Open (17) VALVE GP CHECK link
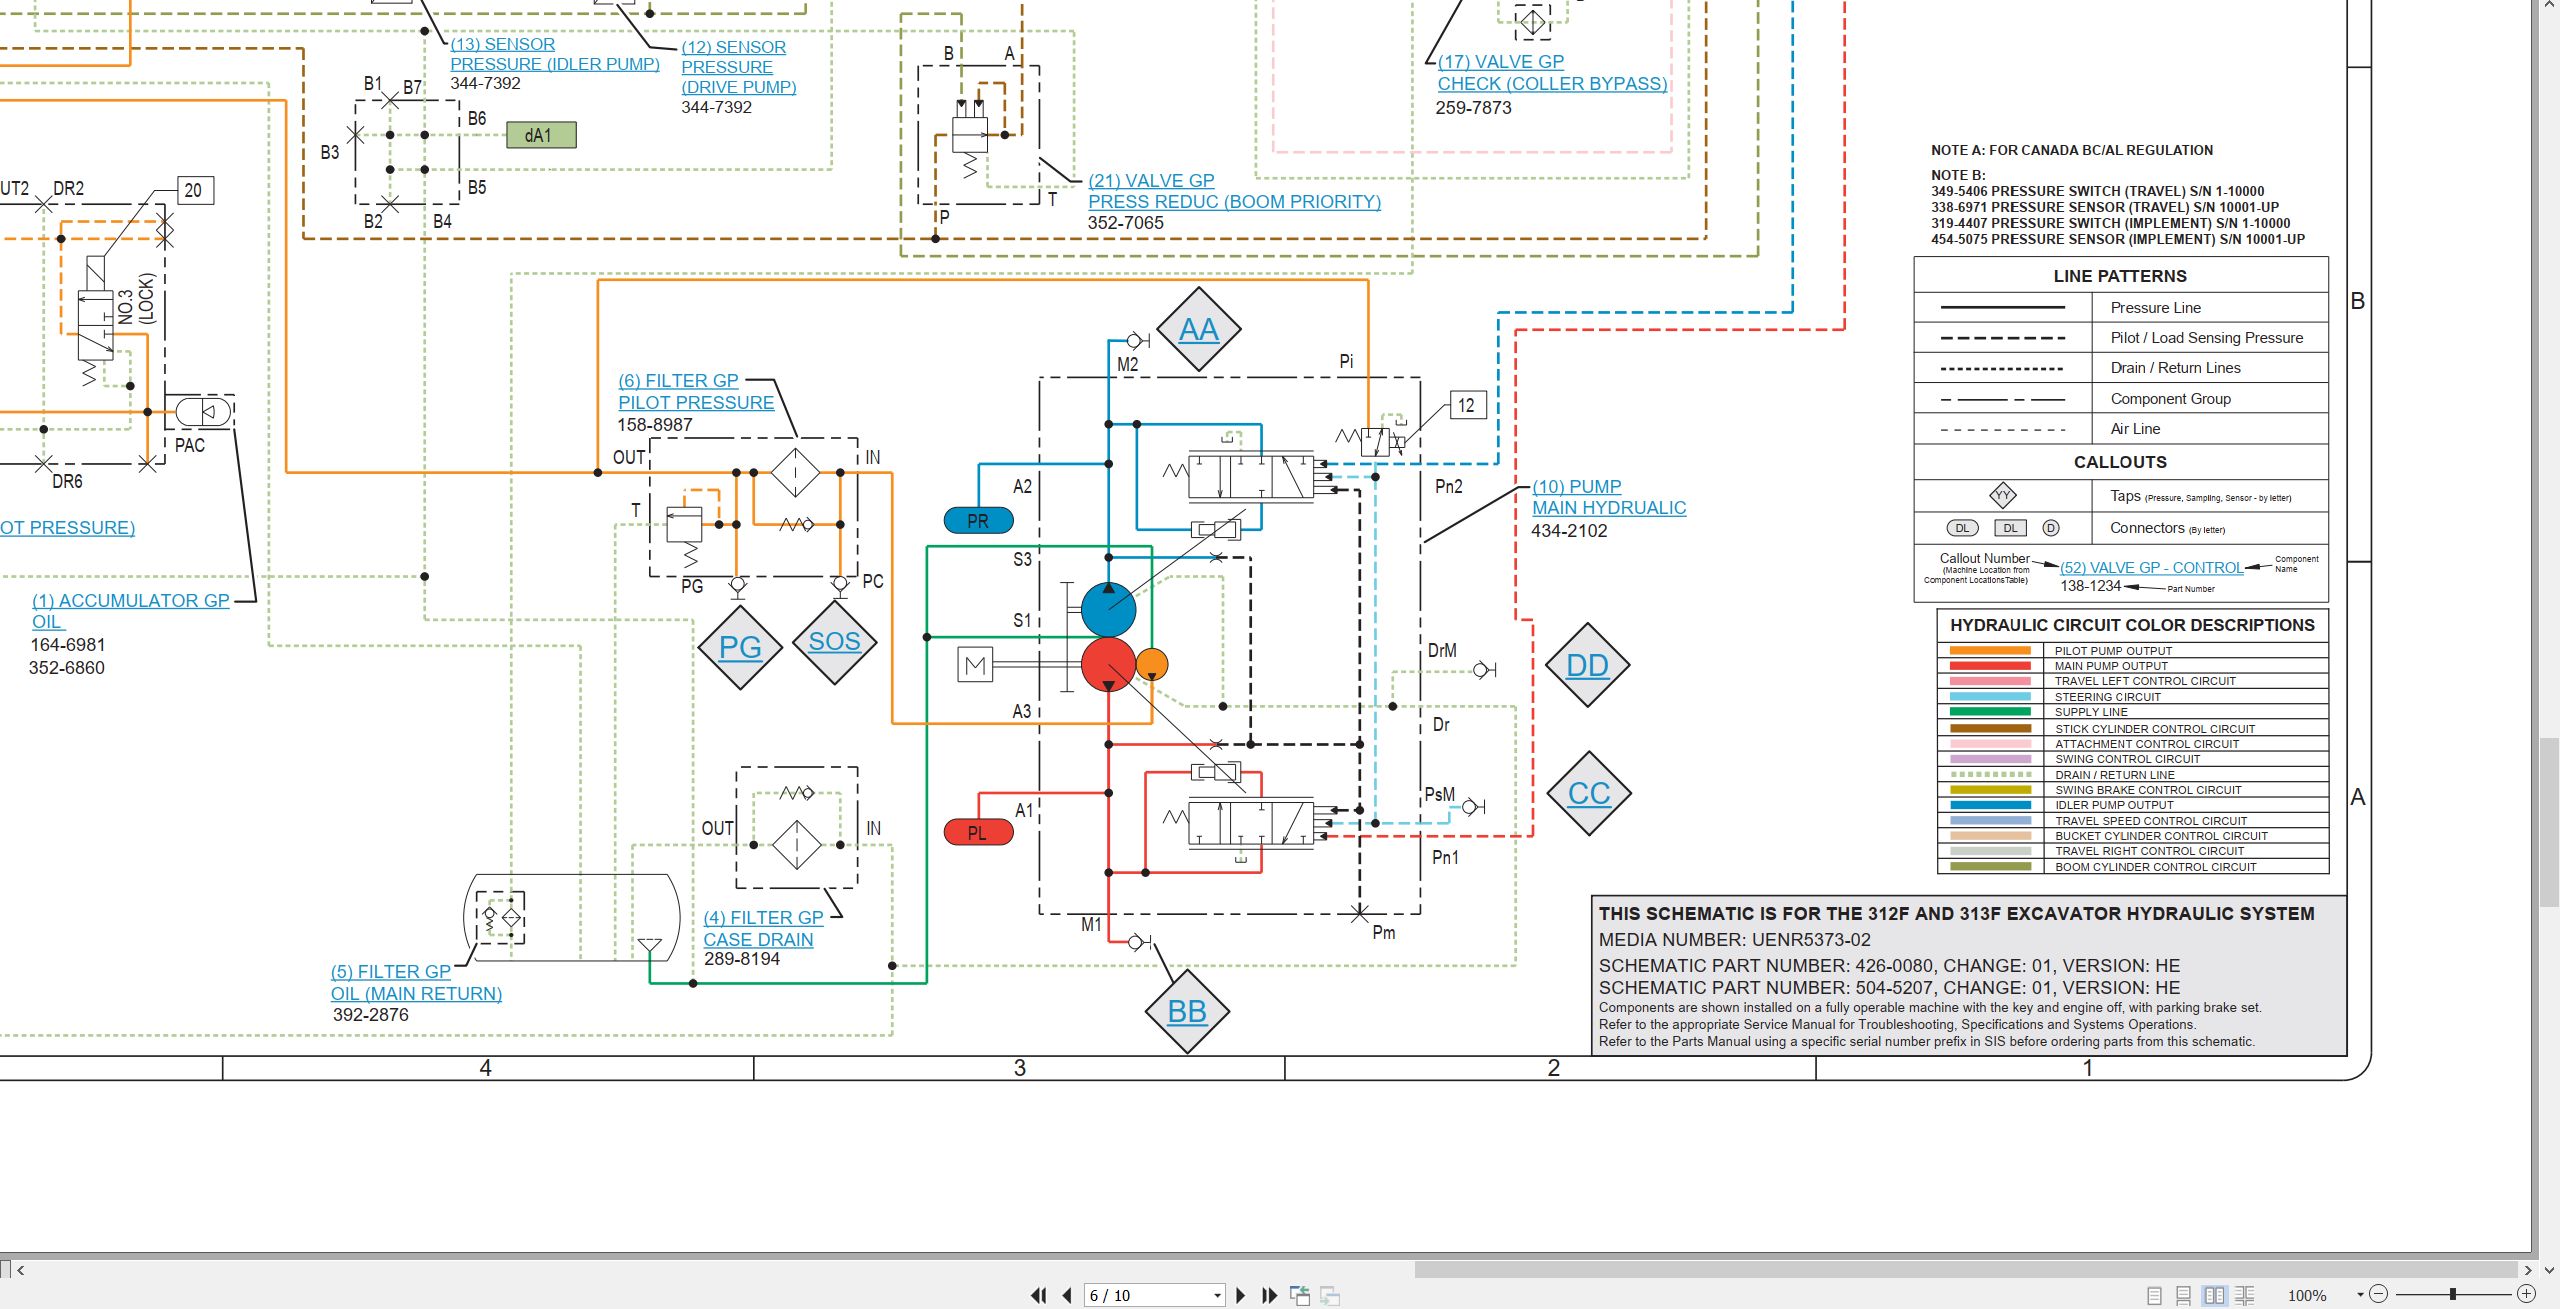Image resolution: width=2560 pixels, height=1309 pixels. tap(1552, 73)
